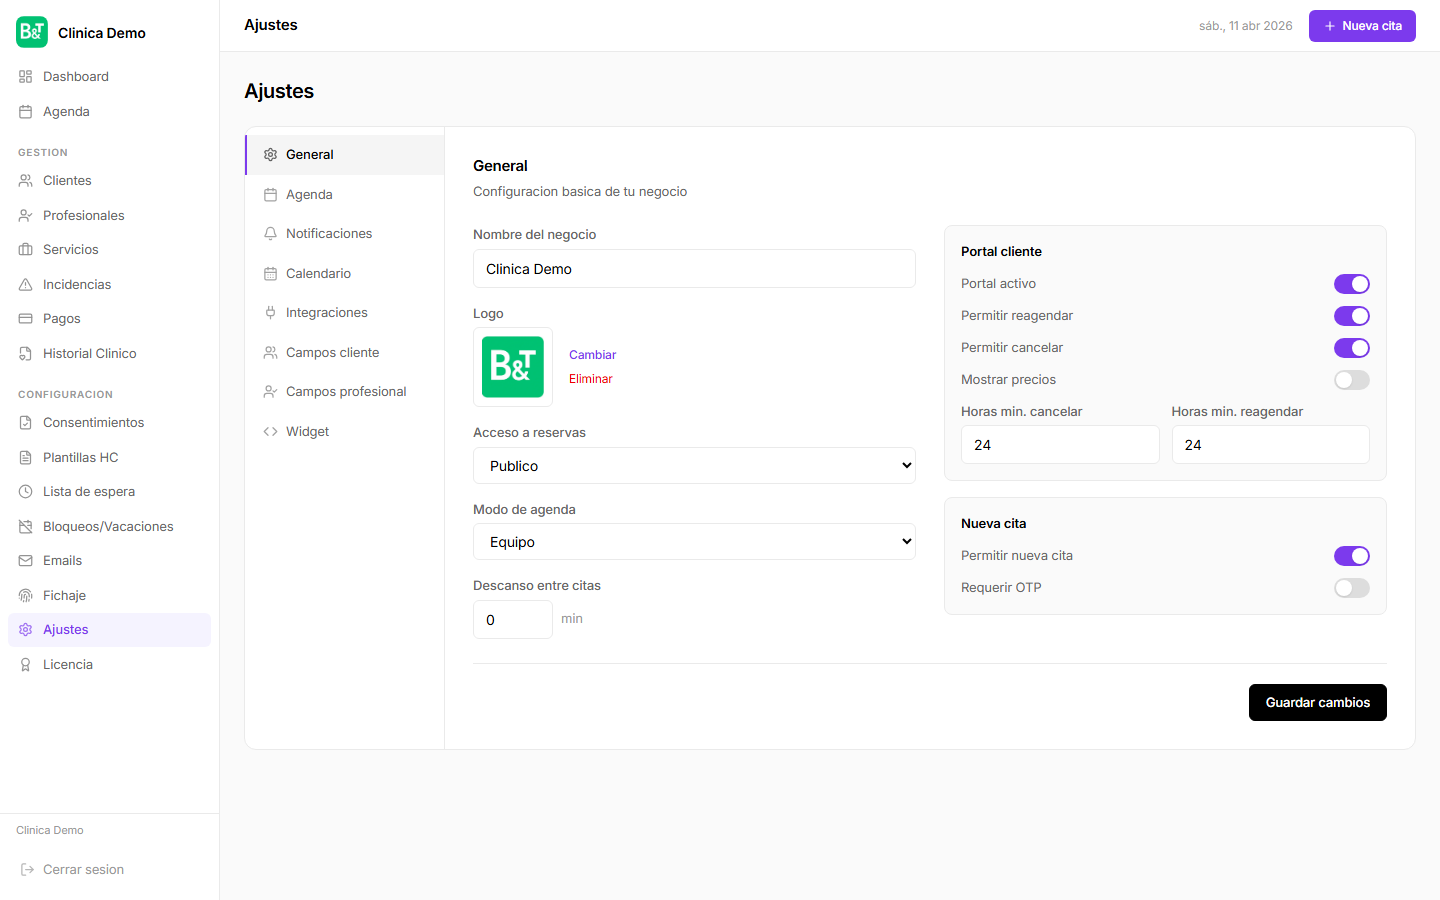This screenshot has height=900, width=1440.
Task: Click the Fichaje fingerprint icon
Action: tap(26, 596)
